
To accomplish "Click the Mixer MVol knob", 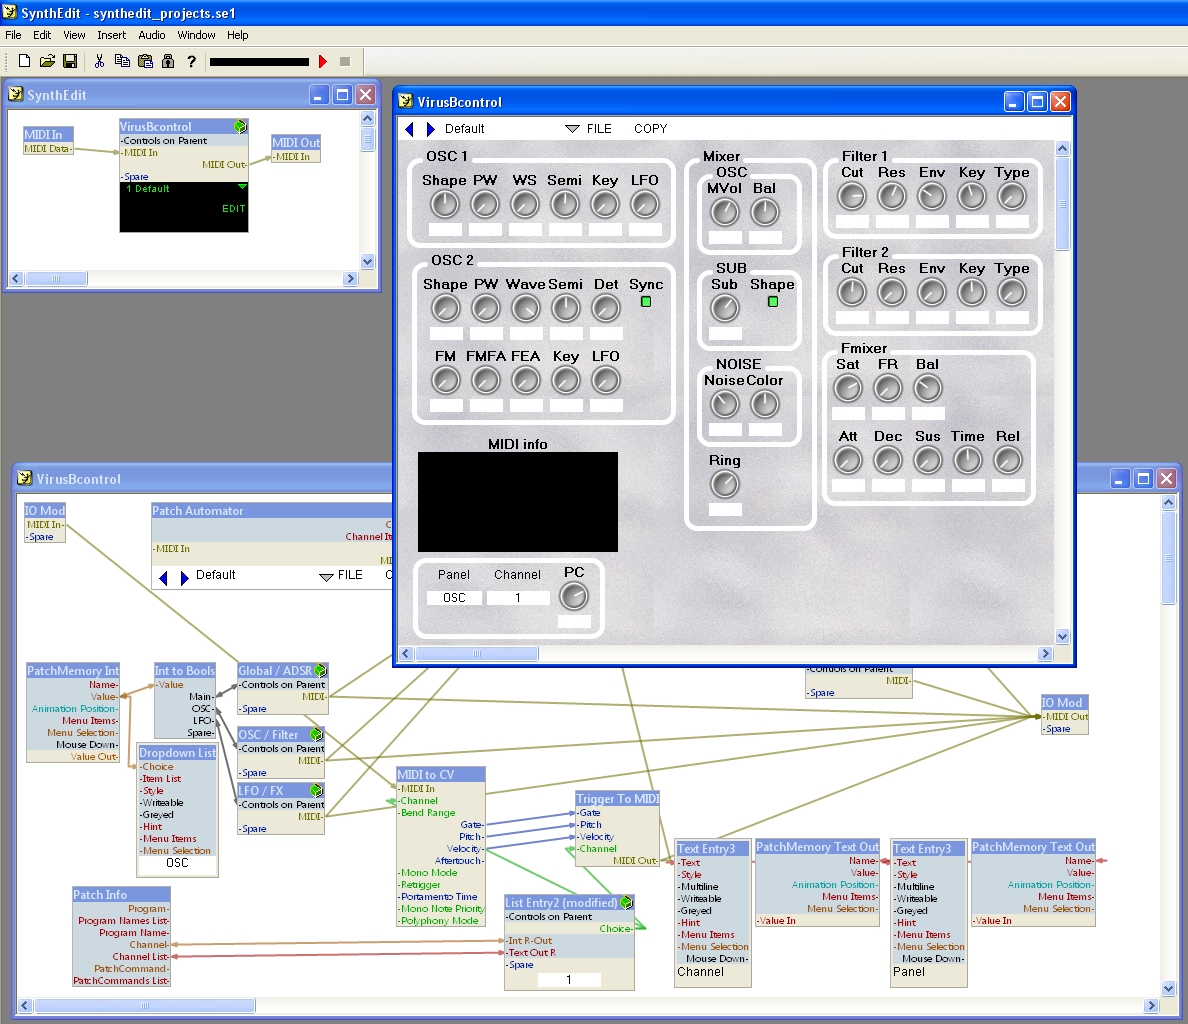I will (x=724, y=213).
